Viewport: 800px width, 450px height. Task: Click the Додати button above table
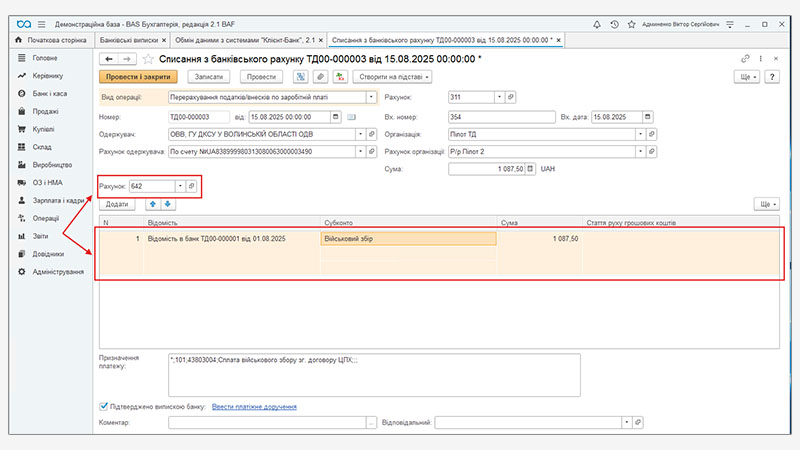click(x=117, y=204)
